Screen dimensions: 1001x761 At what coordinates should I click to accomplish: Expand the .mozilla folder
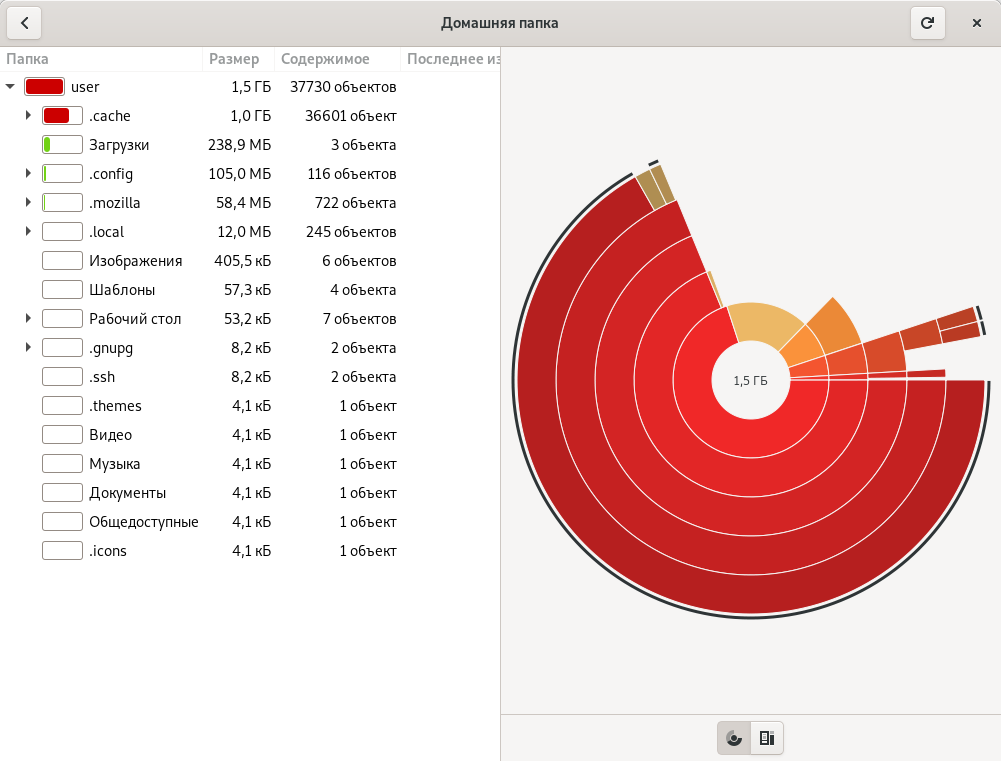click(28, 203)
